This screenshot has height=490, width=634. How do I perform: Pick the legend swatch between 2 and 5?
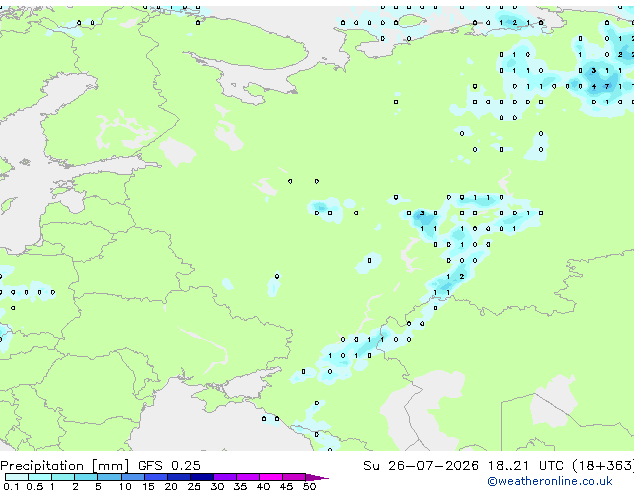86,477
